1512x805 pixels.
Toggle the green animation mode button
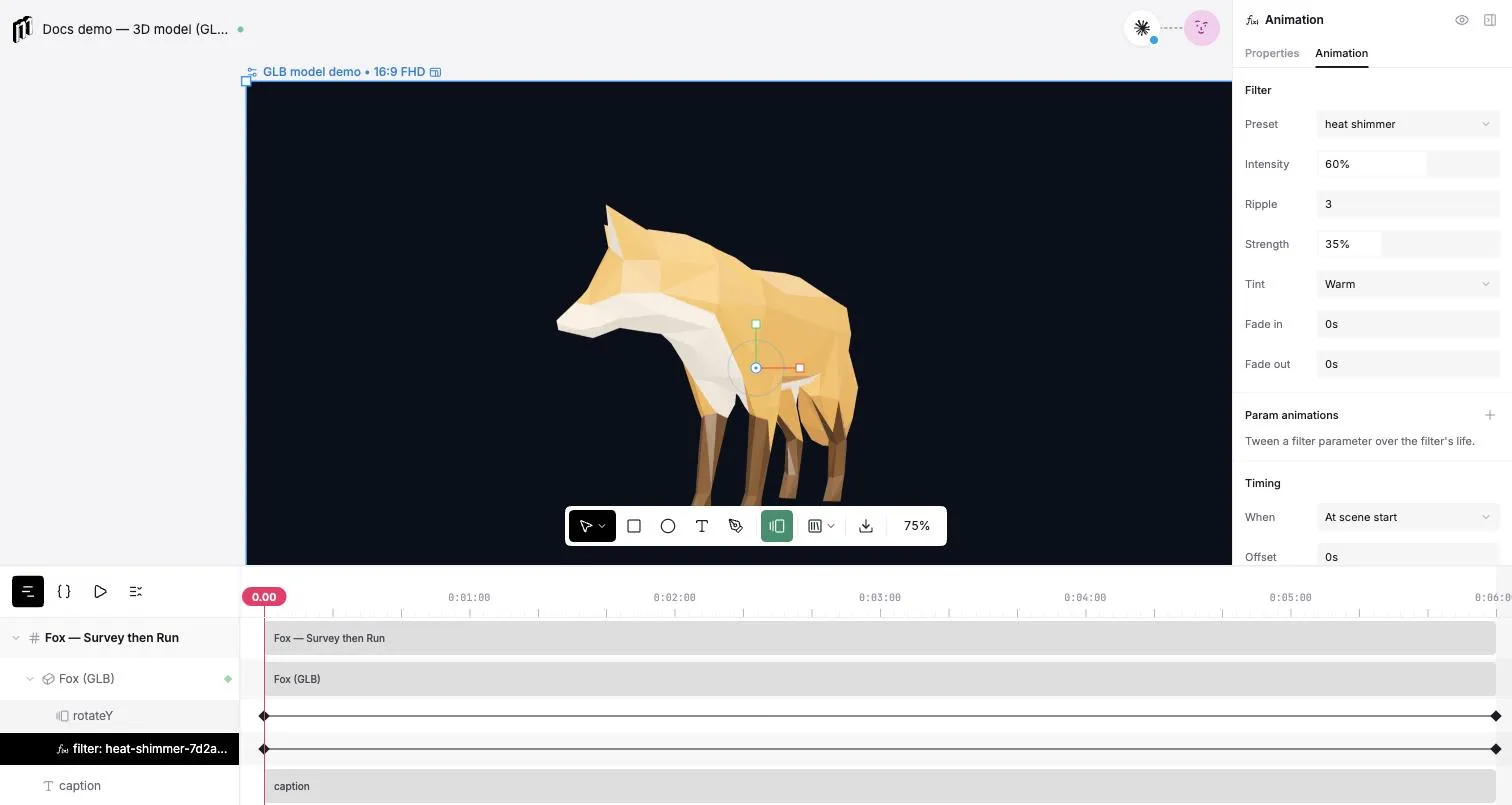click(x=777, y=526)
